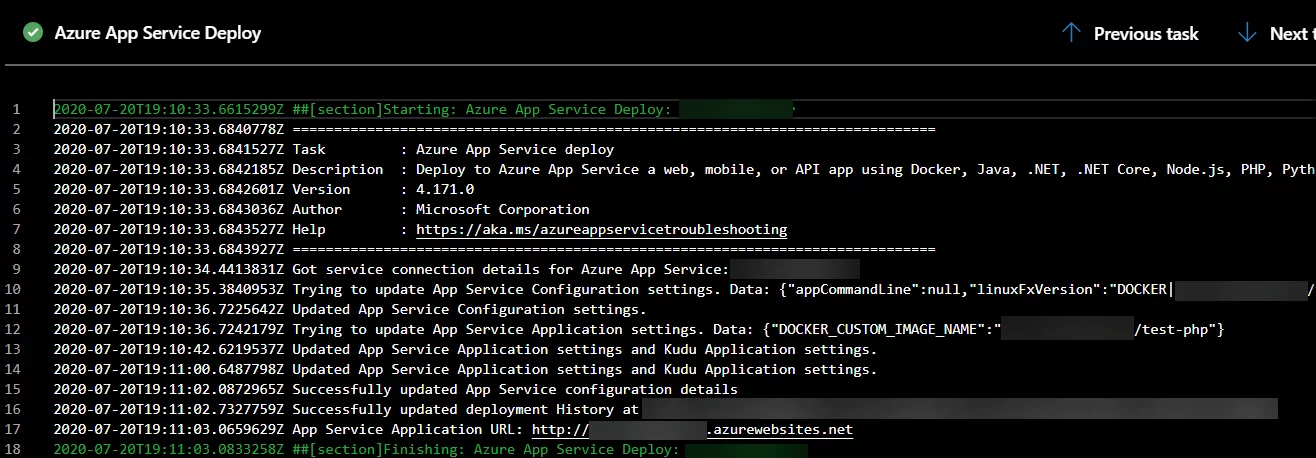Select 'Successfully updated deployment History' line
Screen dimensions: 1316x458
665,409
